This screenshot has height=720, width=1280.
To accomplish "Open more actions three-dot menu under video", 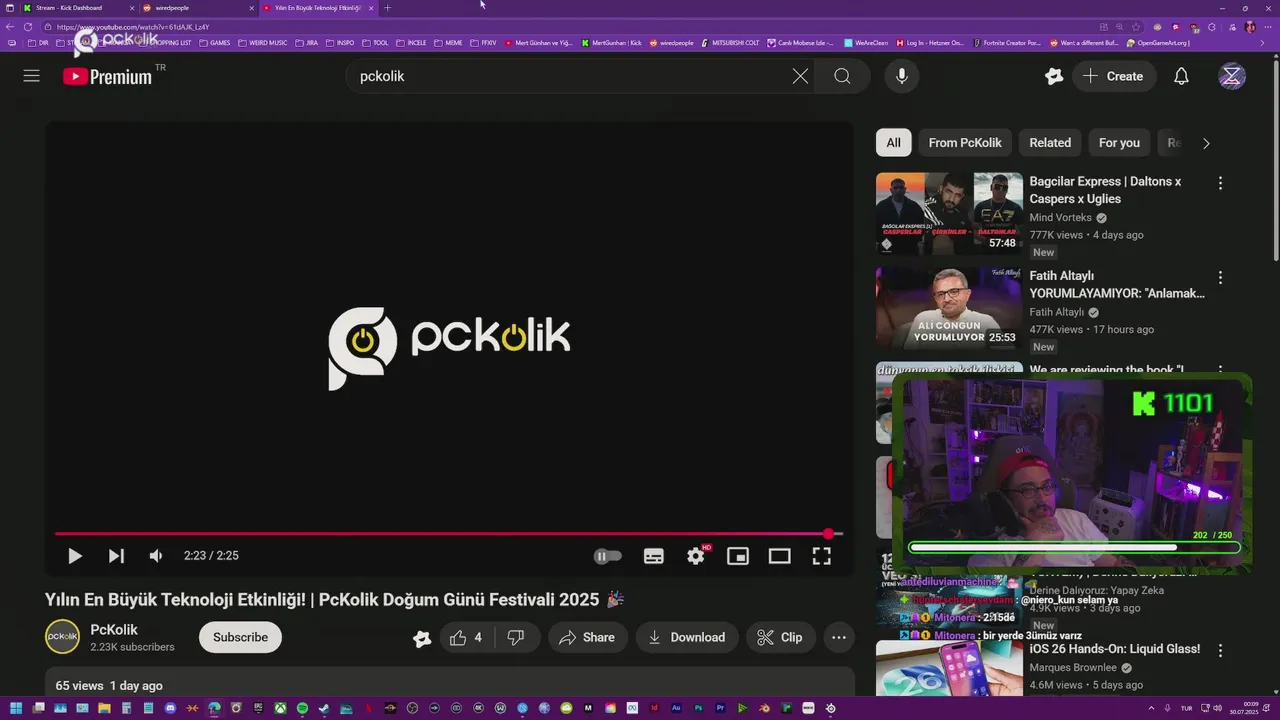I will click(839, 637).
